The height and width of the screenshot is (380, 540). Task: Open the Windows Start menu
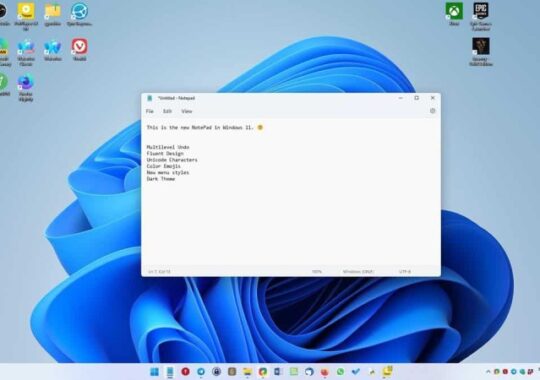pyautogui.click(x=155, y=372)
